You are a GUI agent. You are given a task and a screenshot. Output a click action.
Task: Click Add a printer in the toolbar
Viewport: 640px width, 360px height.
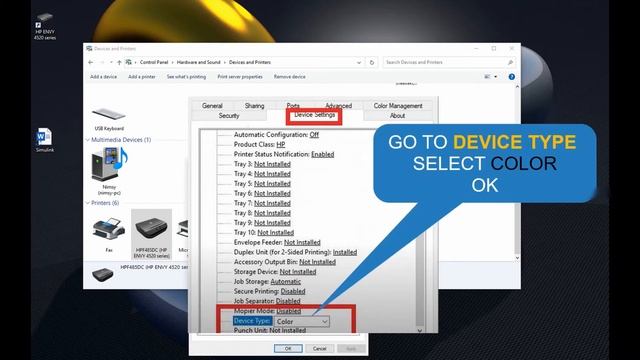[x=142, y=77]
